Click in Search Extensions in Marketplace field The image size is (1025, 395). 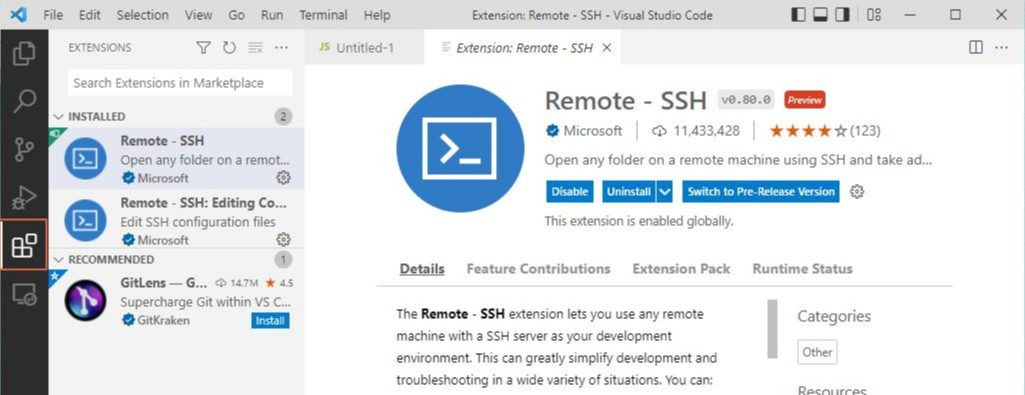click(180, 83)
